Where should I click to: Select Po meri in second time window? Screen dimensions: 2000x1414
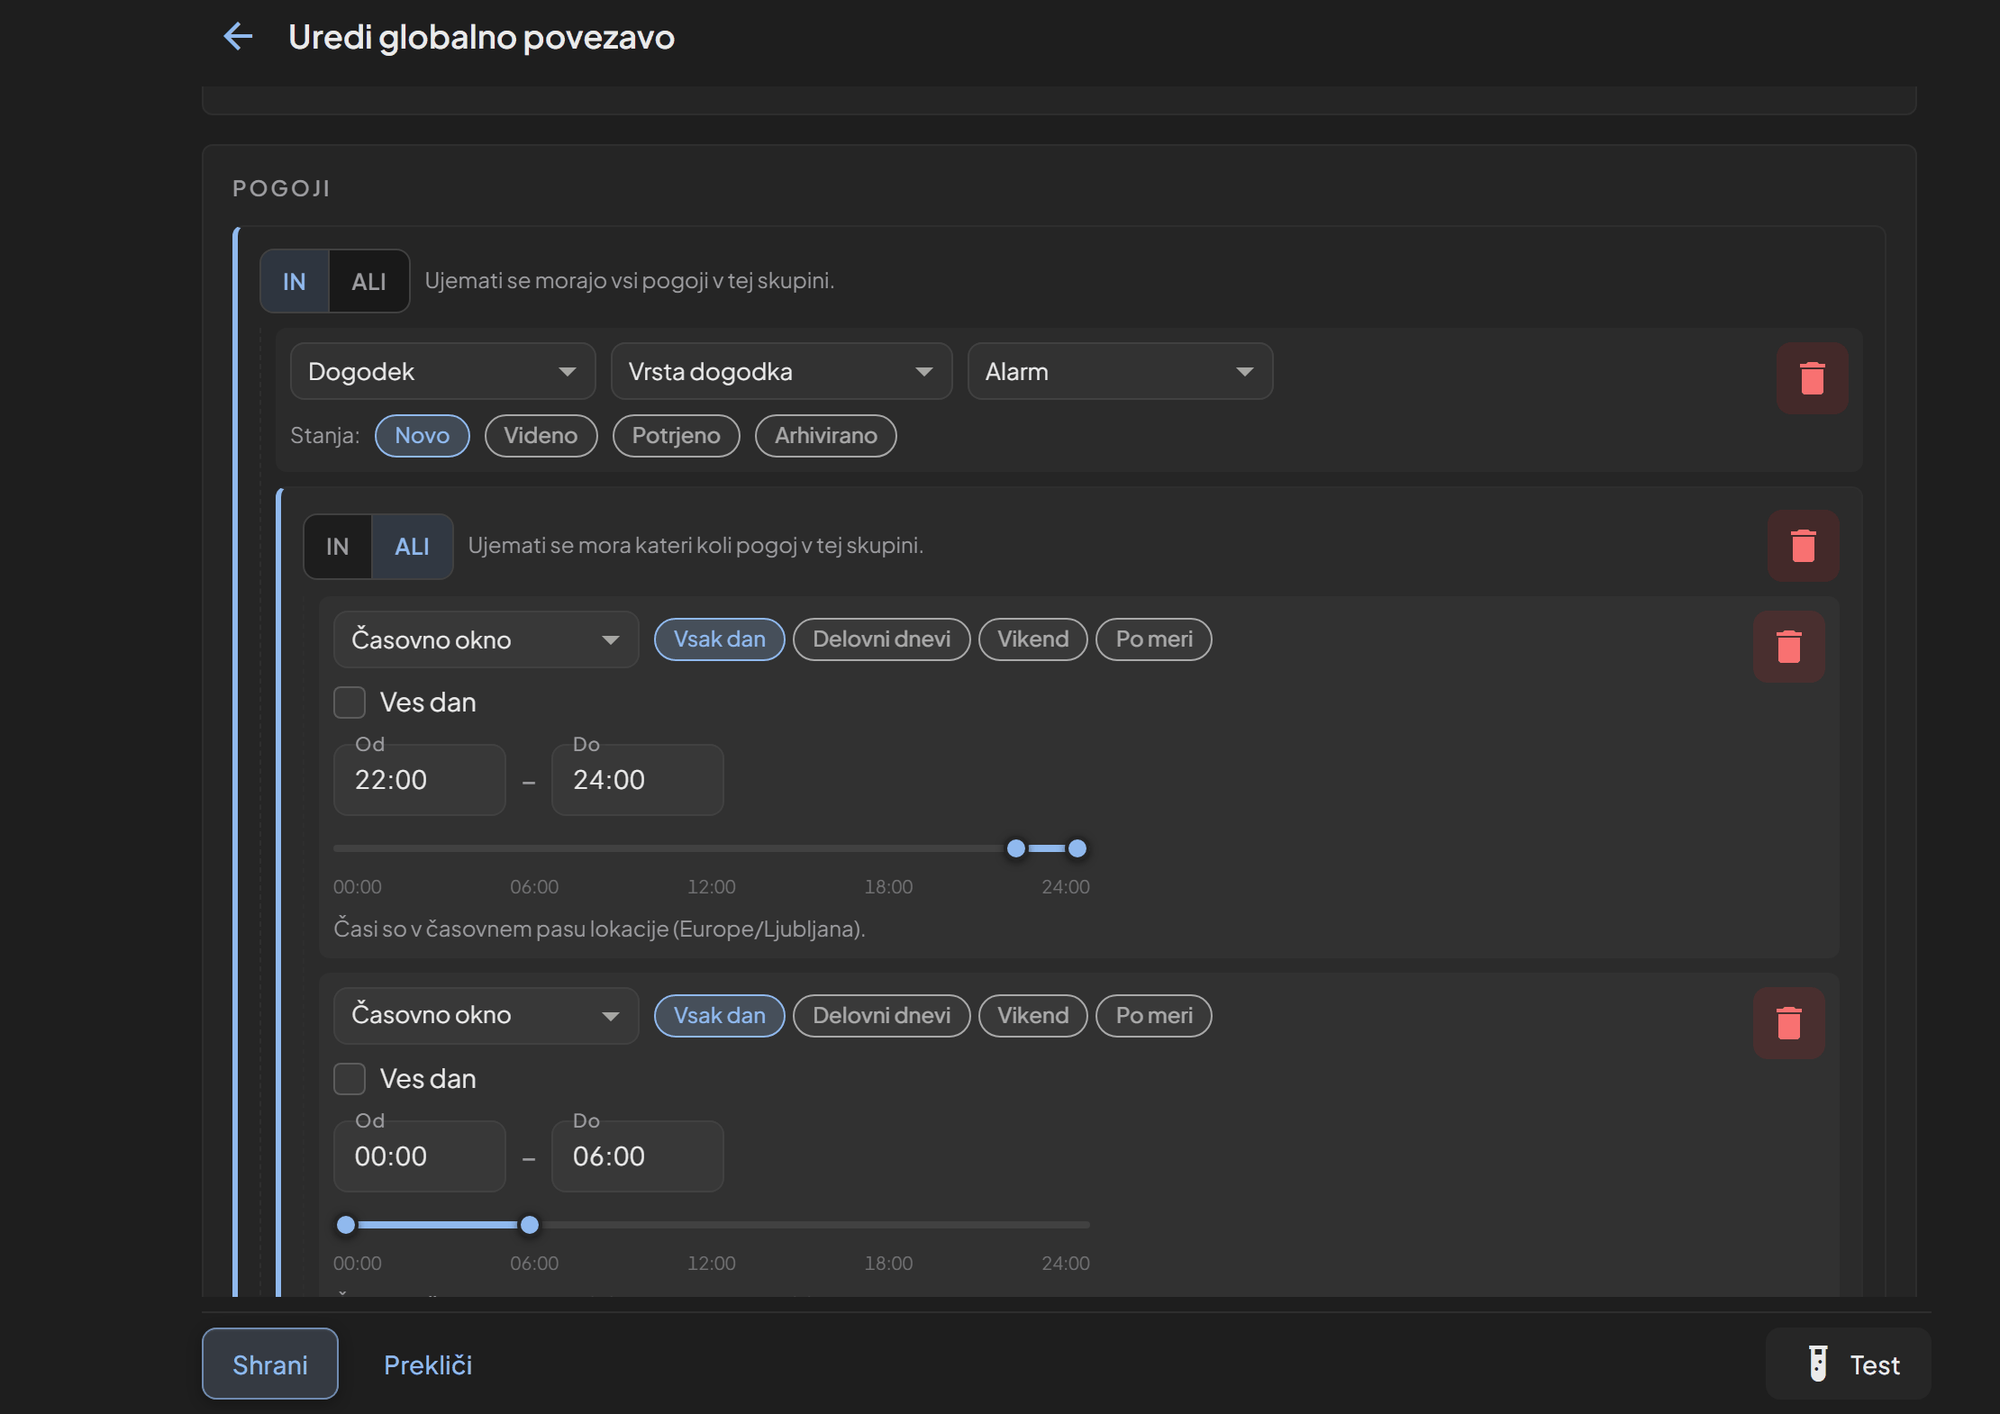point(1154,1016)
